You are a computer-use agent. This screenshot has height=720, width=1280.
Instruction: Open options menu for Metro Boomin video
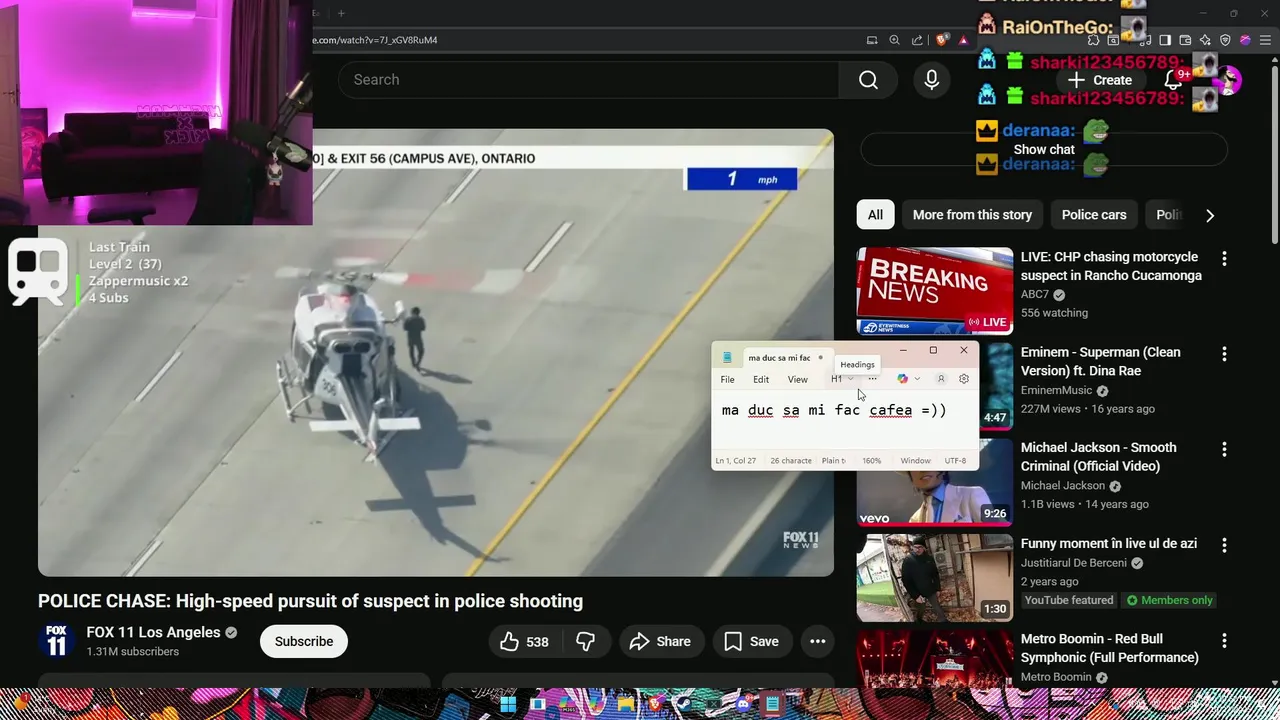[x=1224, y=641]
